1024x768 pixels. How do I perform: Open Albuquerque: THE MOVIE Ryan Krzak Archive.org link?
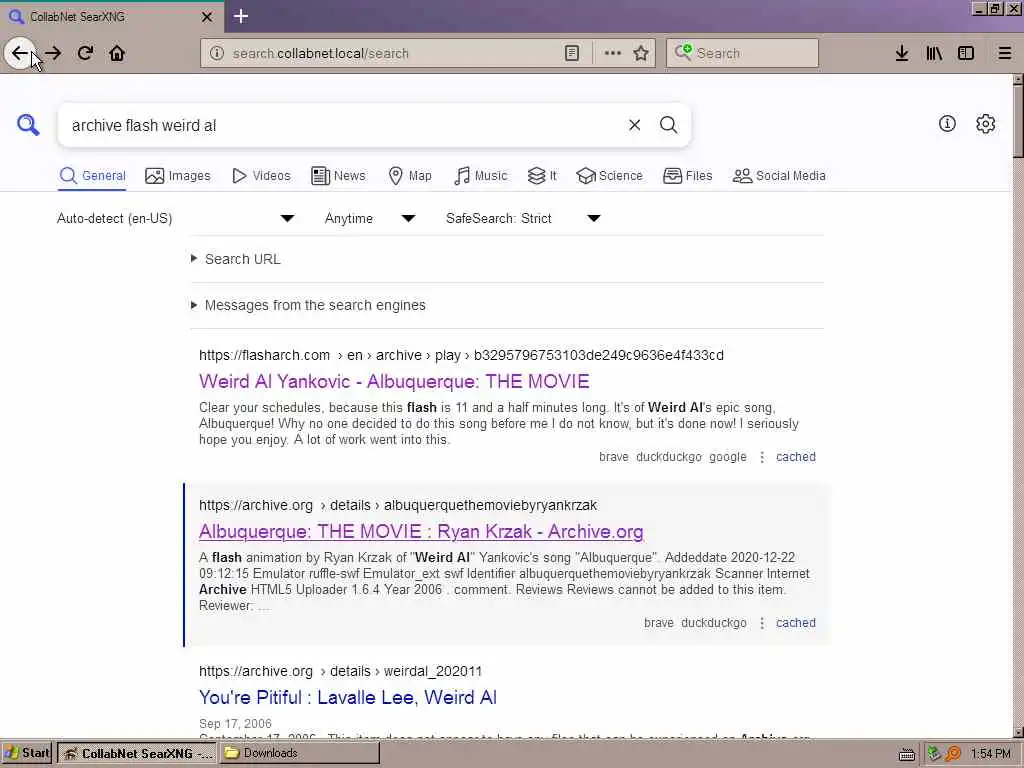click(x=421, y=532)
